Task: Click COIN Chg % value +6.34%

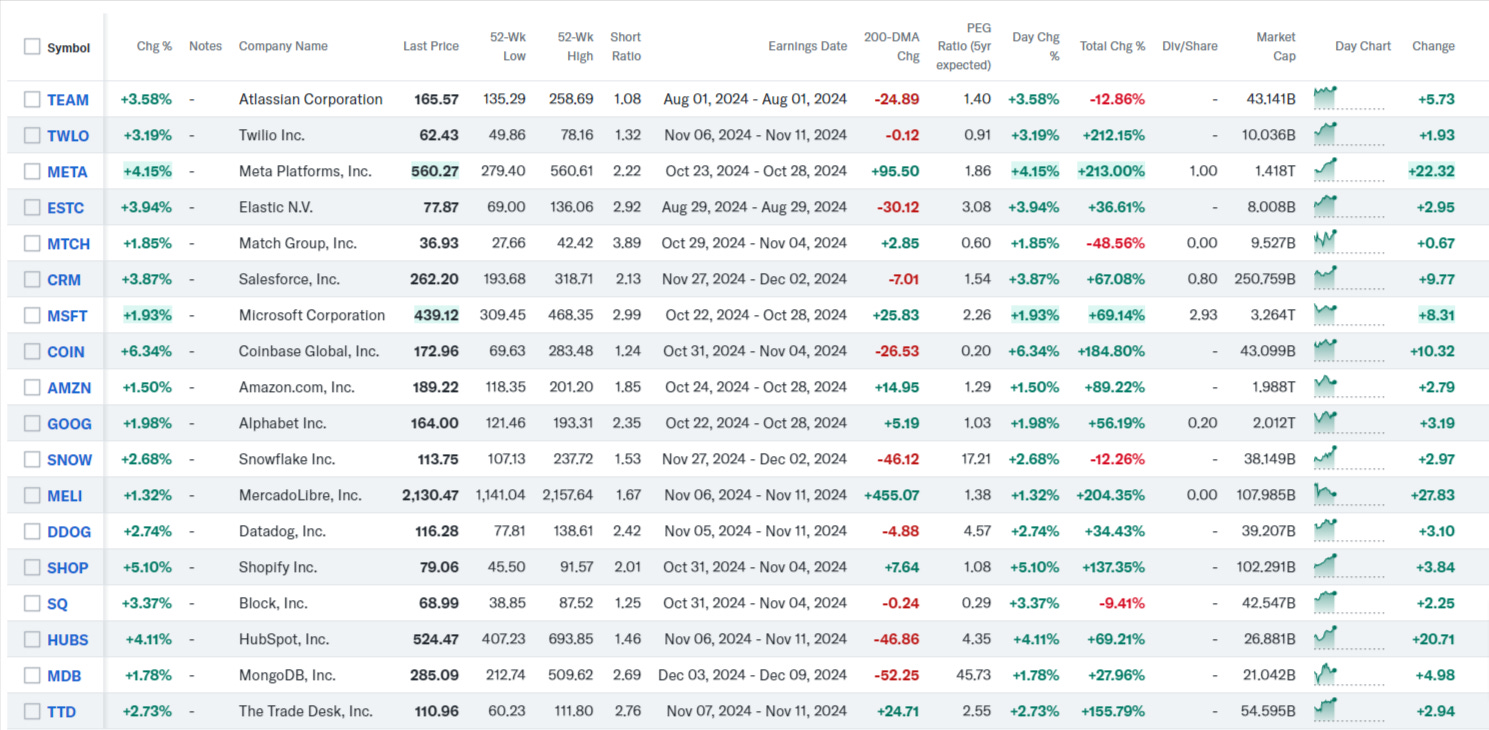Action: (x=146, y=351)
